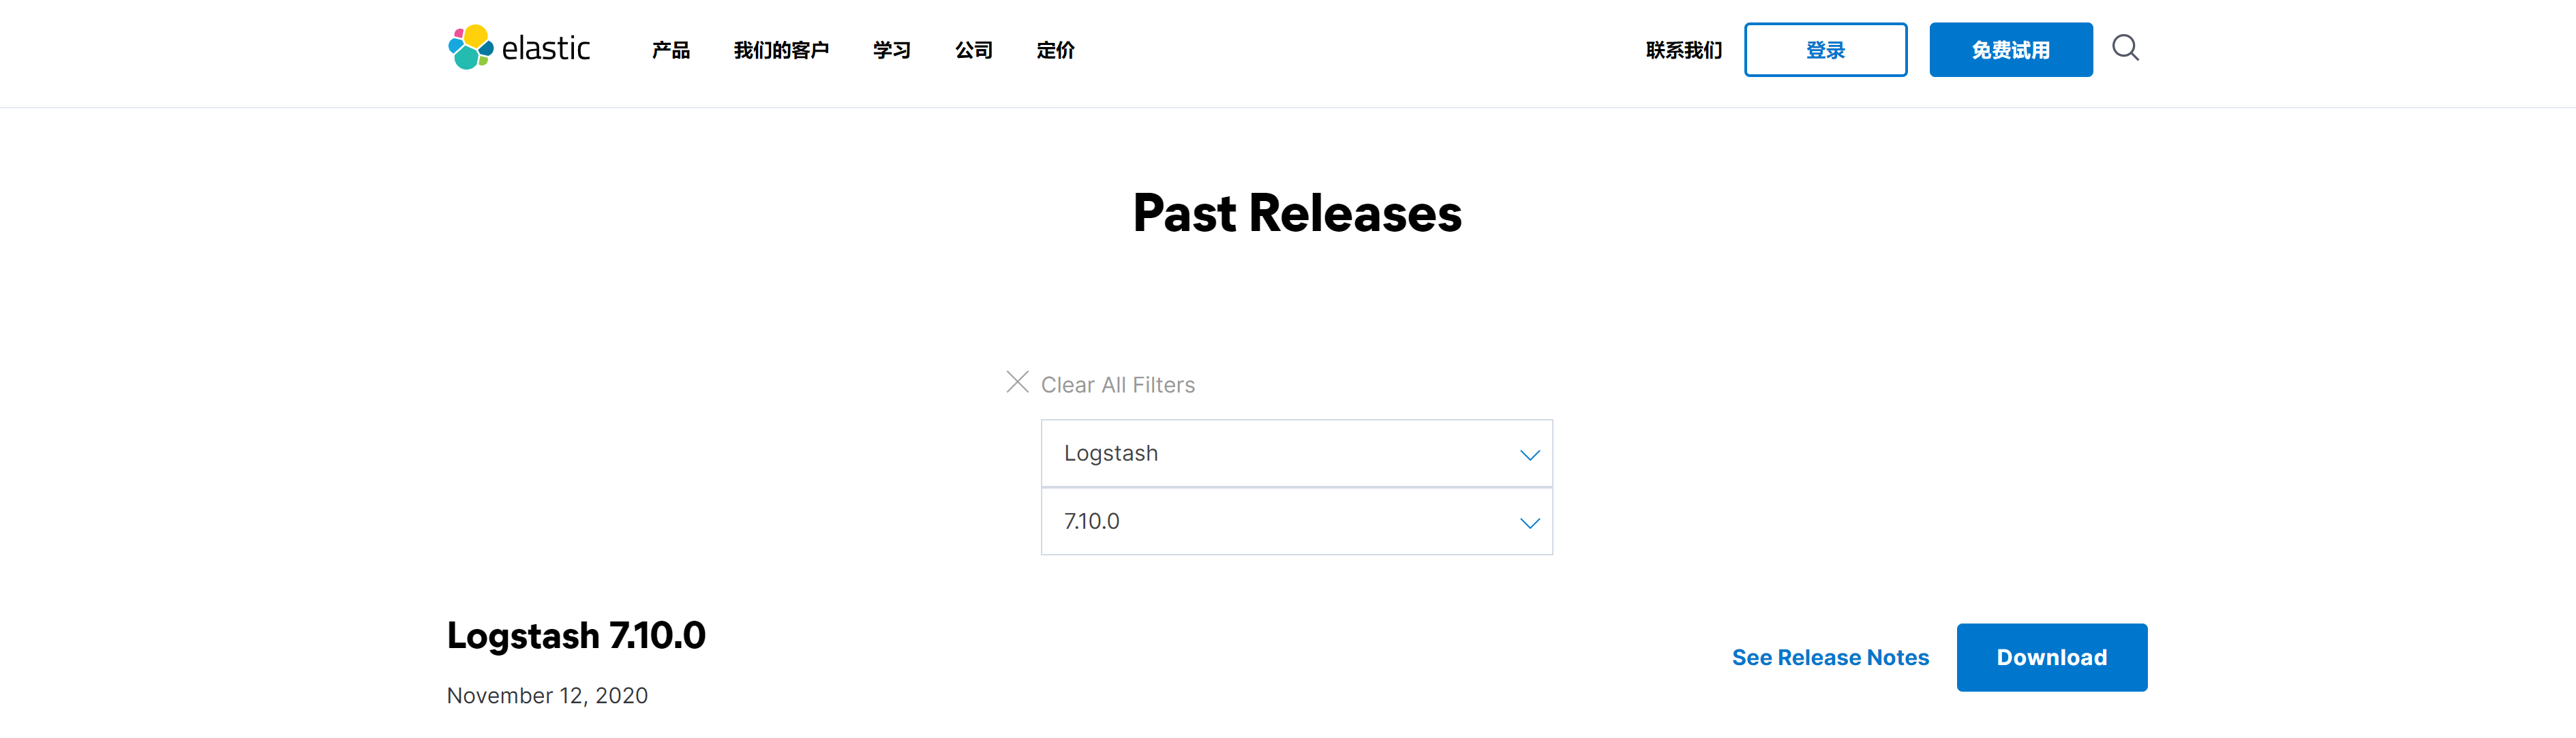Open the 学习 menu
Screen dimensions: 2576x738
[x=892, y=50]
